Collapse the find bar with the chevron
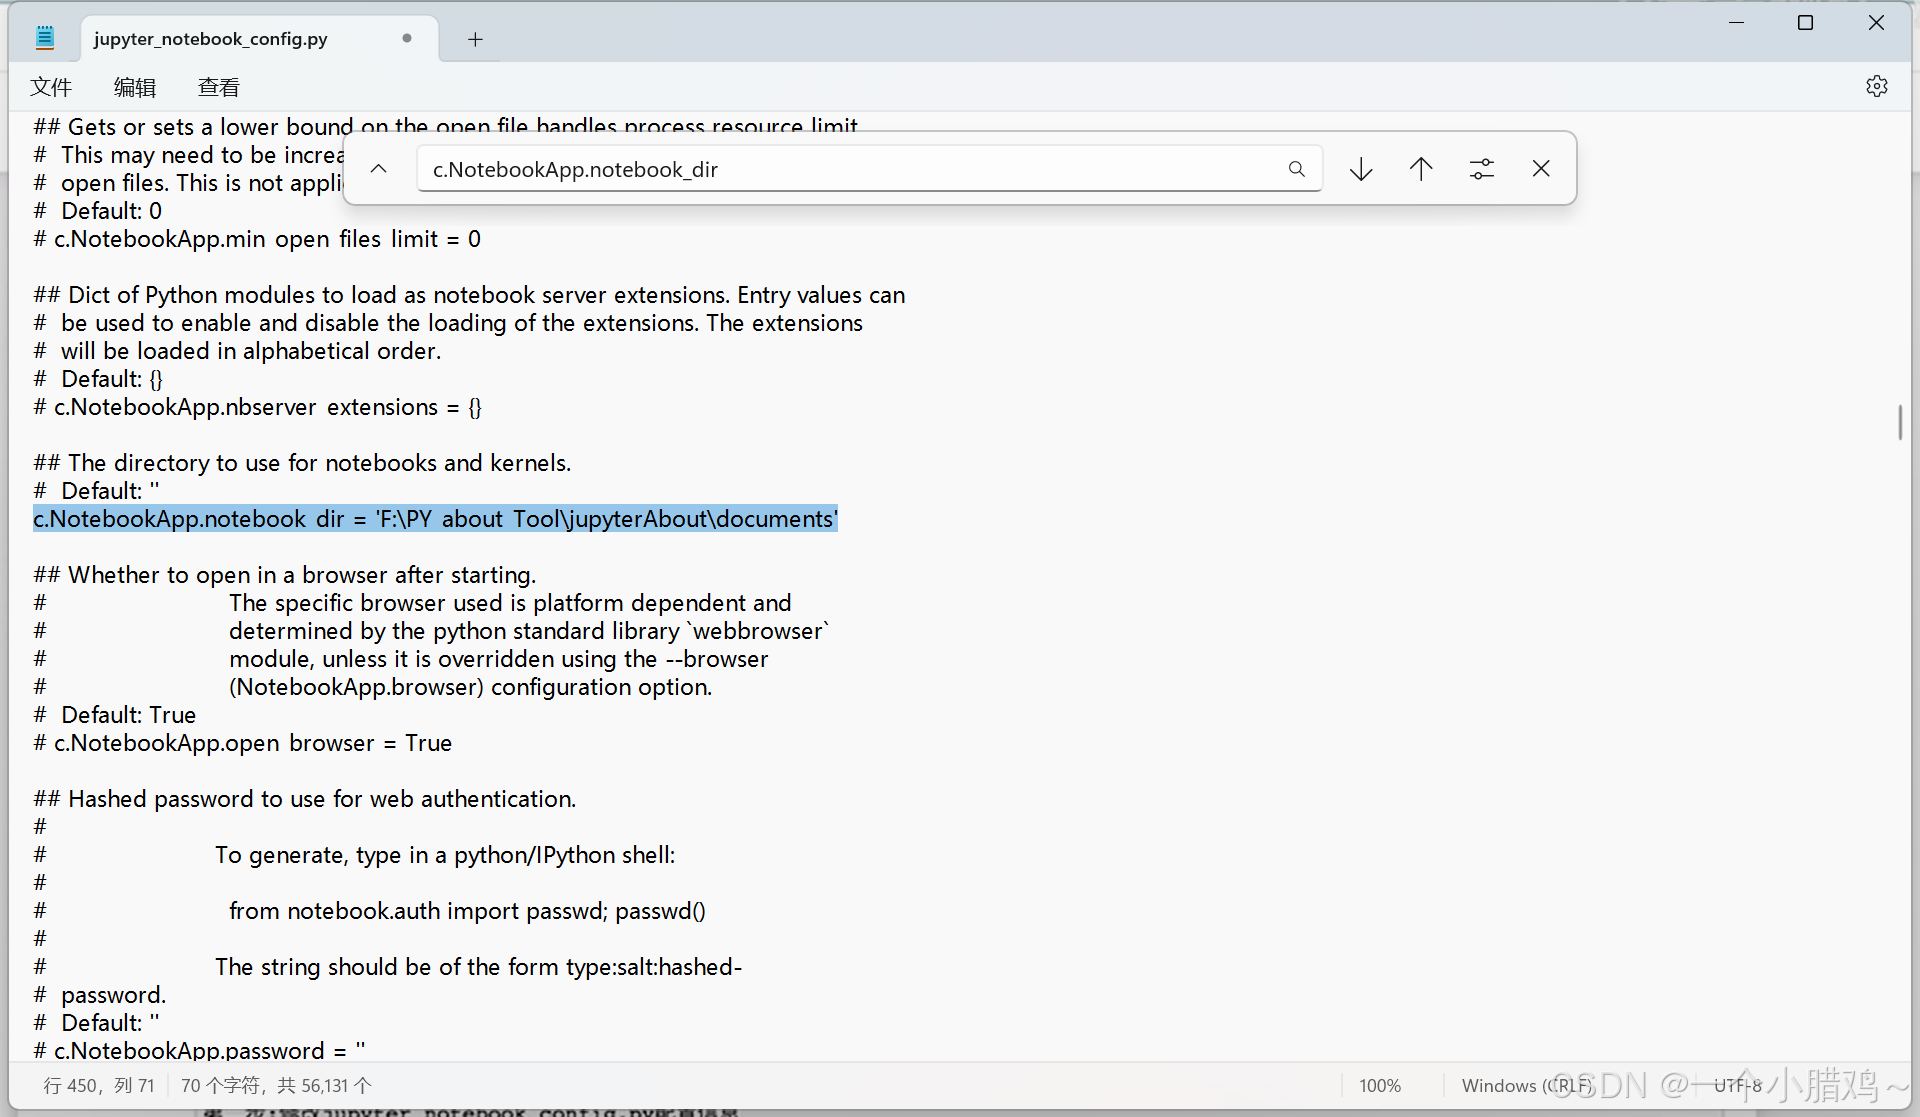 (378, 168)
